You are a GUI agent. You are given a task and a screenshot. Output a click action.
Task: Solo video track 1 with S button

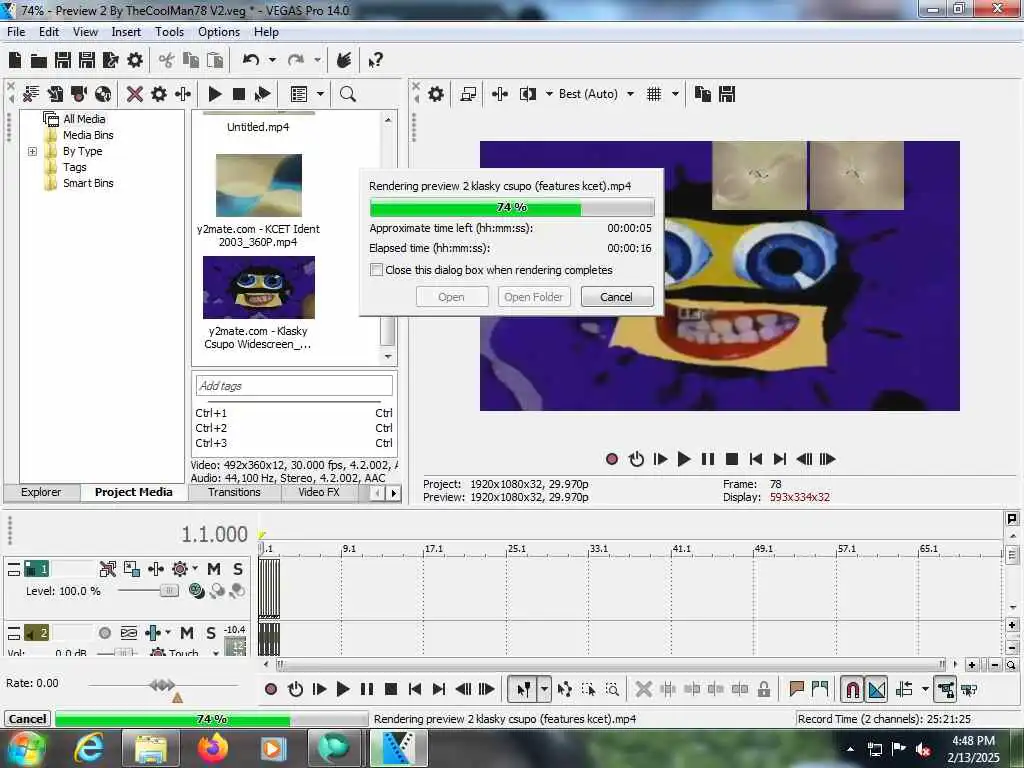[x=238, y=569]
